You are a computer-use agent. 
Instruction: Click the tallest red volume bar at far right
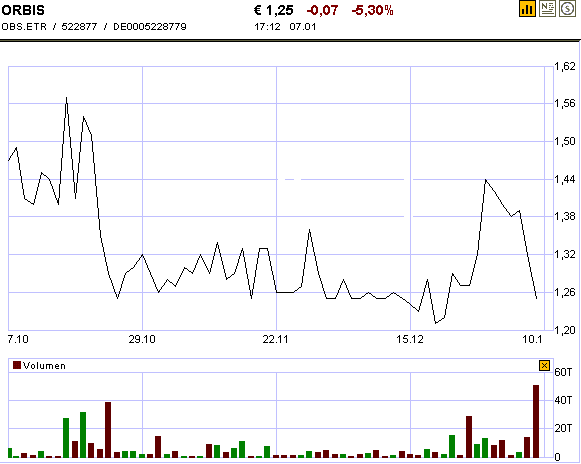pyautogui.click(x=536, y=421)
